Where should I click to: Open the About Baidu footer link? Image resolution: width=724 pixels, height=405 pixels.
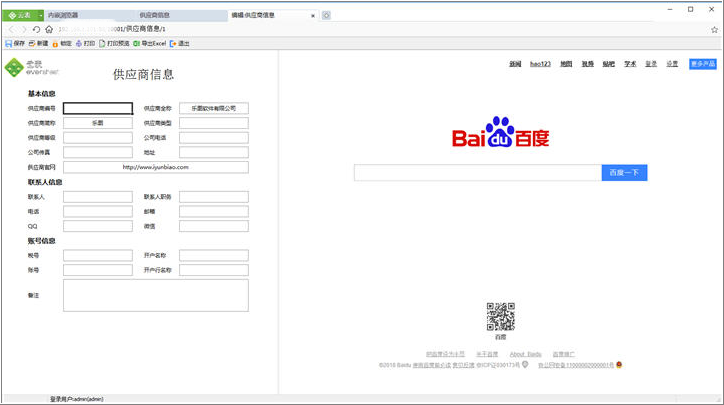(525, 354)
